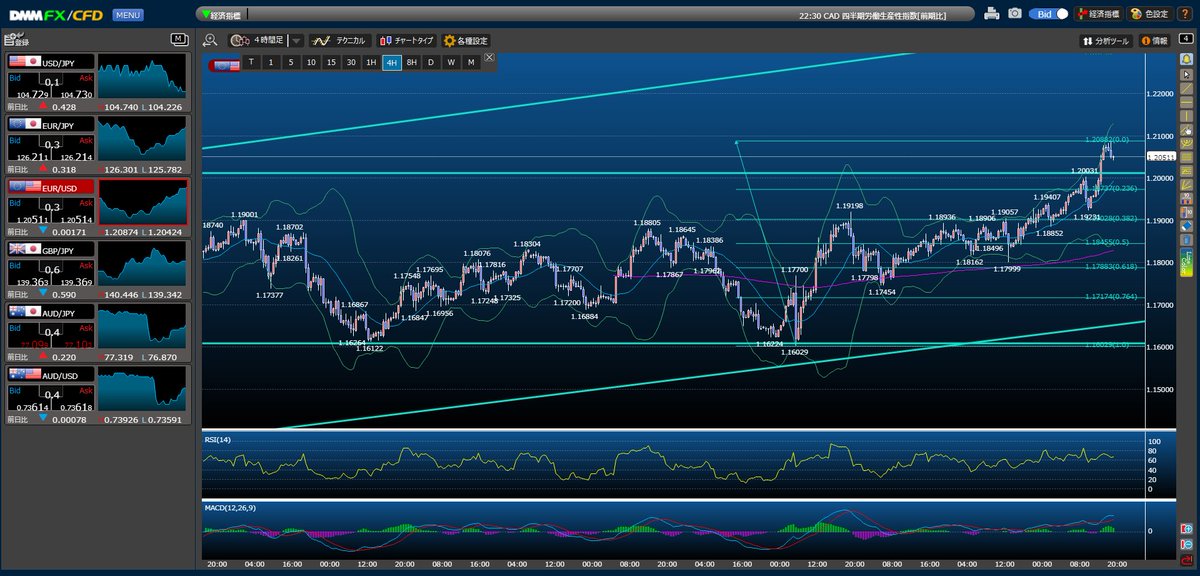Viewport: 1200px width, 576px height.
Task: Switch to 10 minute timeframe
Action: pyautogui.click(x=311, y=62)
